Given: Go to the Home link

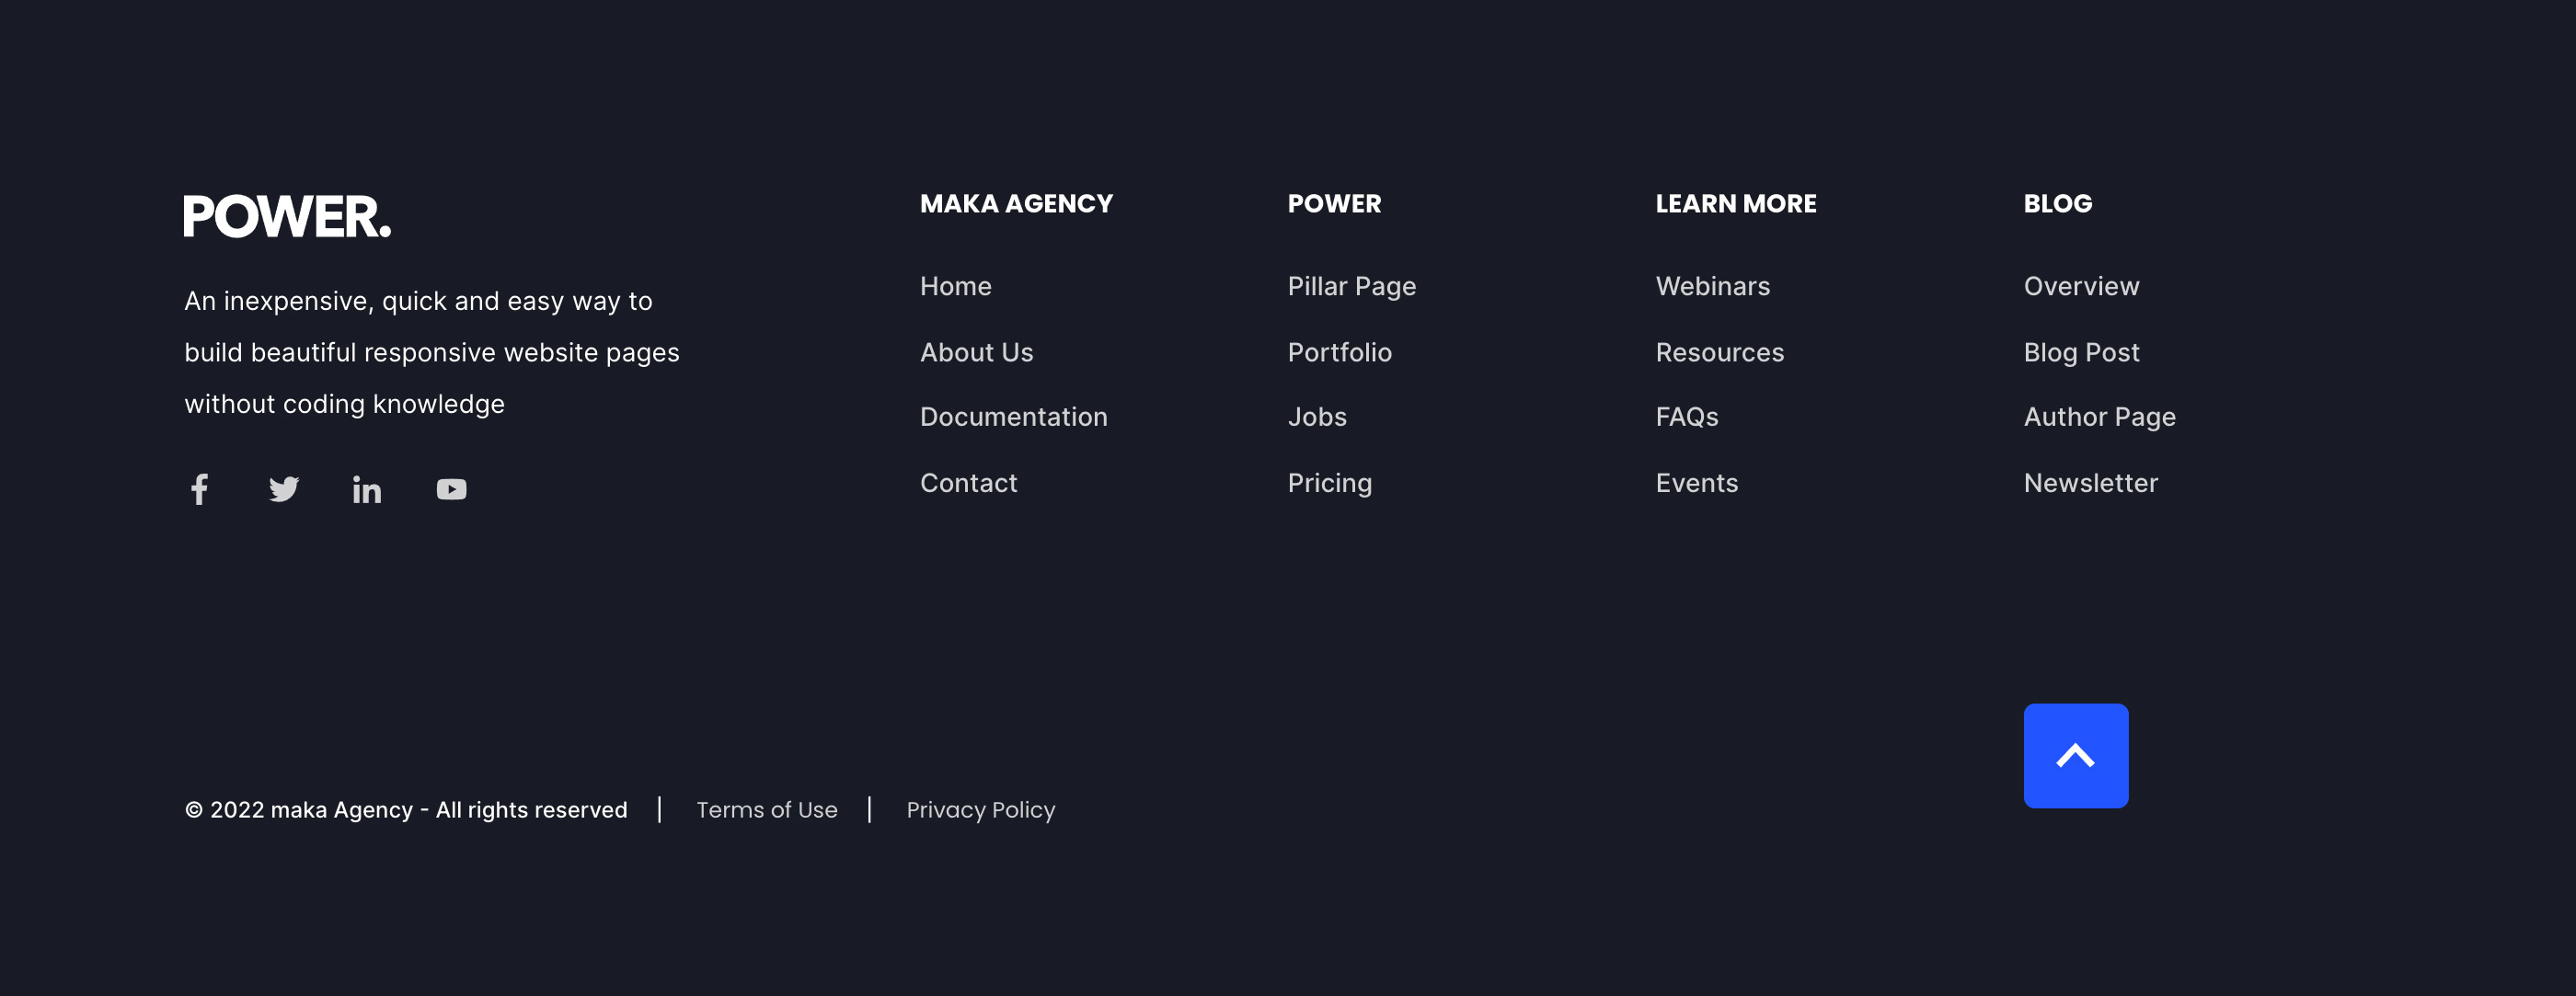Looking at the screenshot, I should click(x=956, y=286).
